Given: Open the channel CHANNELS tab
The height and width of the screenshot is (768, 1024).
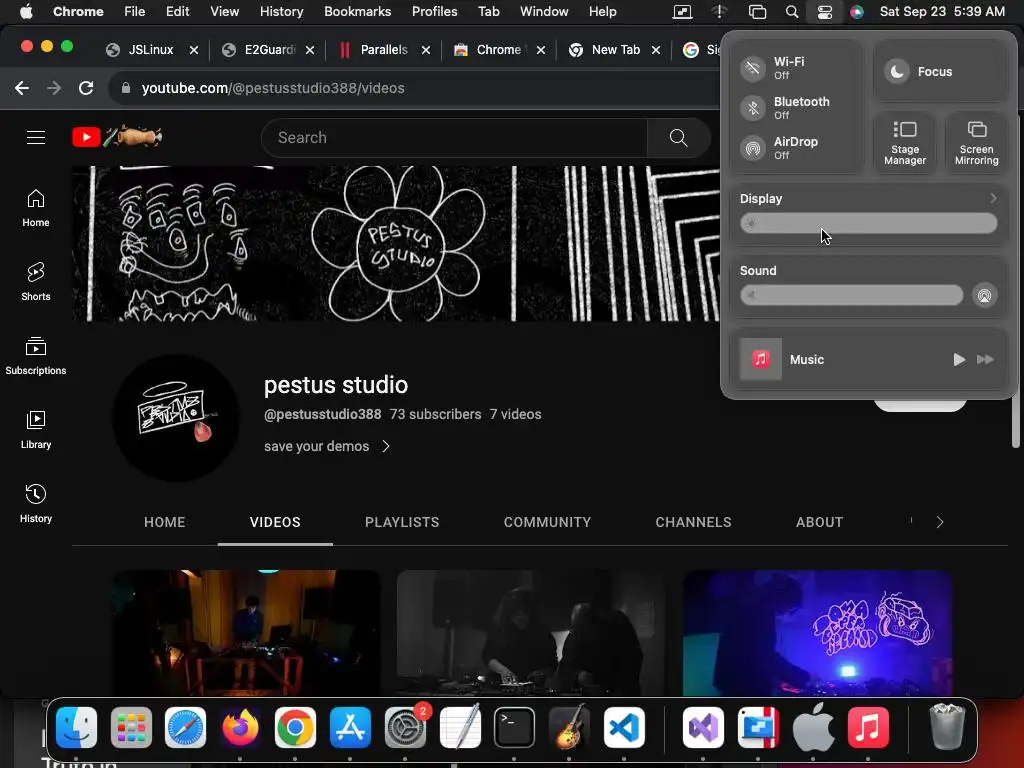Looking at the screenshot, I should 694,522.
